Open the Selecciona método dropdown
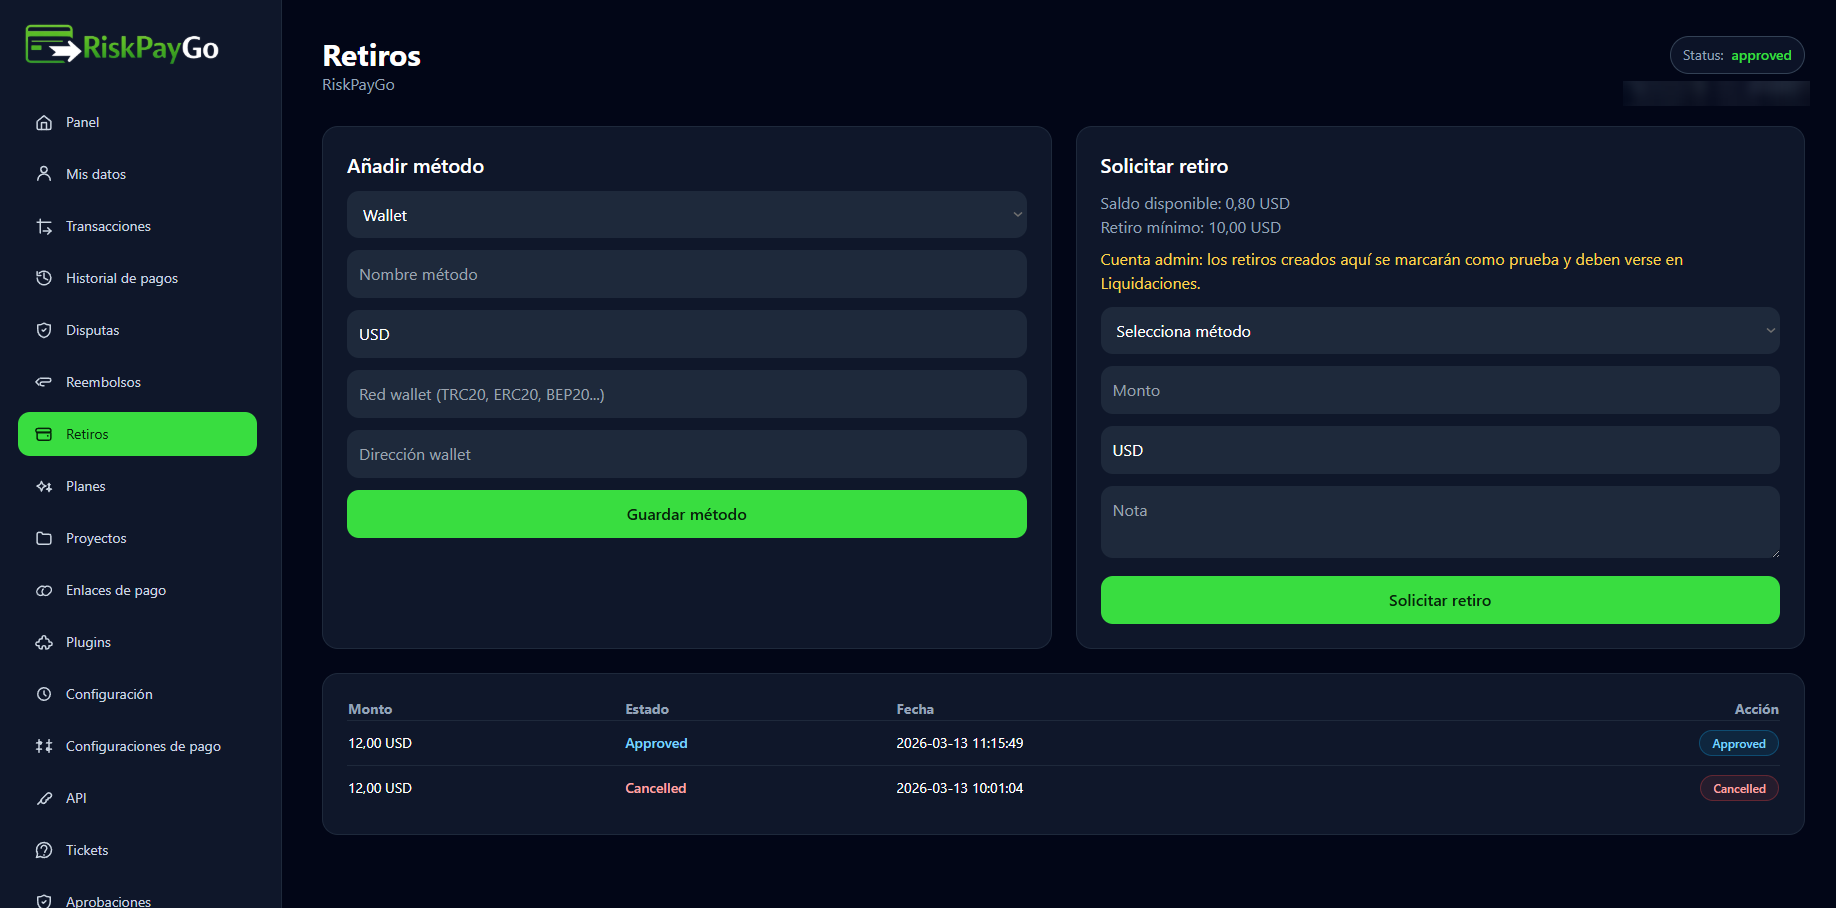Viewport: 1836px width, 908px height. click(x=1439, y=331)
